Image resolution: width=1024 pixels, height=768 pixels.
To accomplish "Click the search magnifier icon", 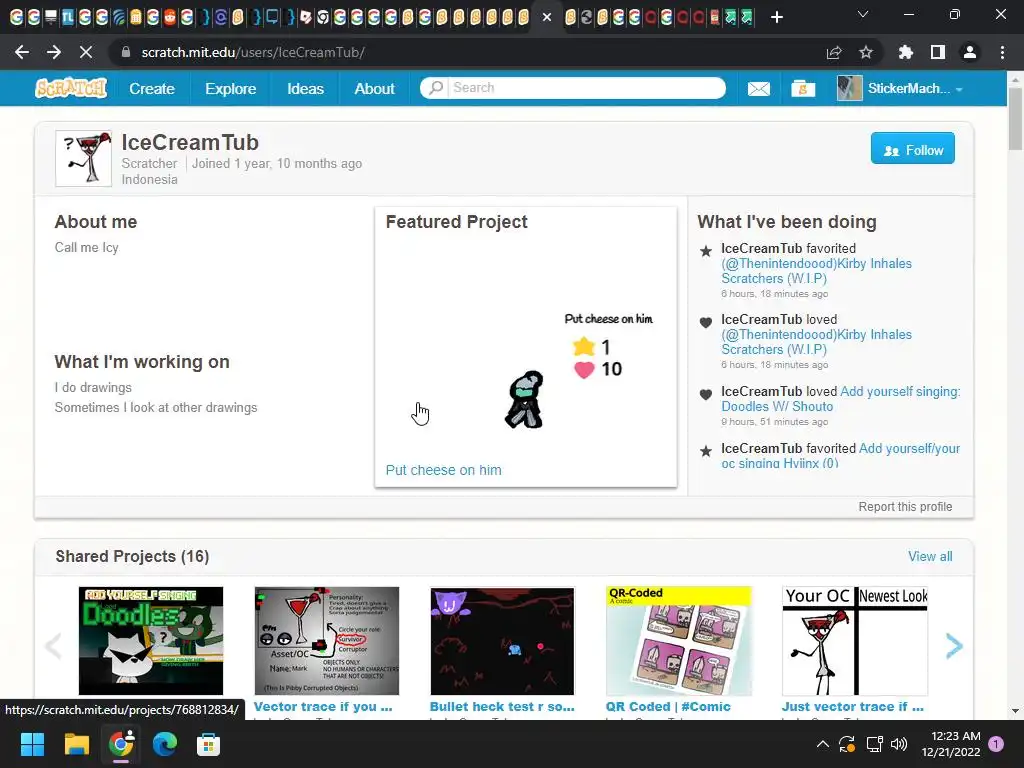I will (x=436, y=88).
